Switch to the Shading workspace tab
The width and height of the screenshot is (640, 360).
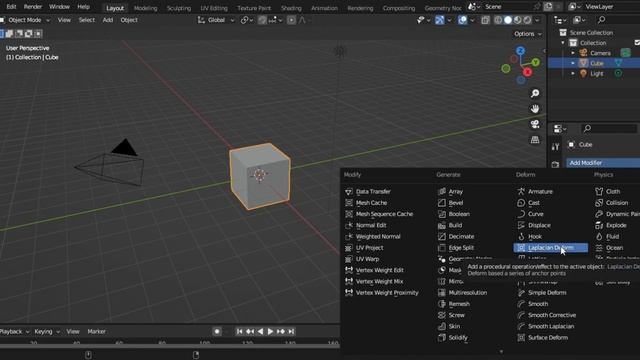click(291, 8)
